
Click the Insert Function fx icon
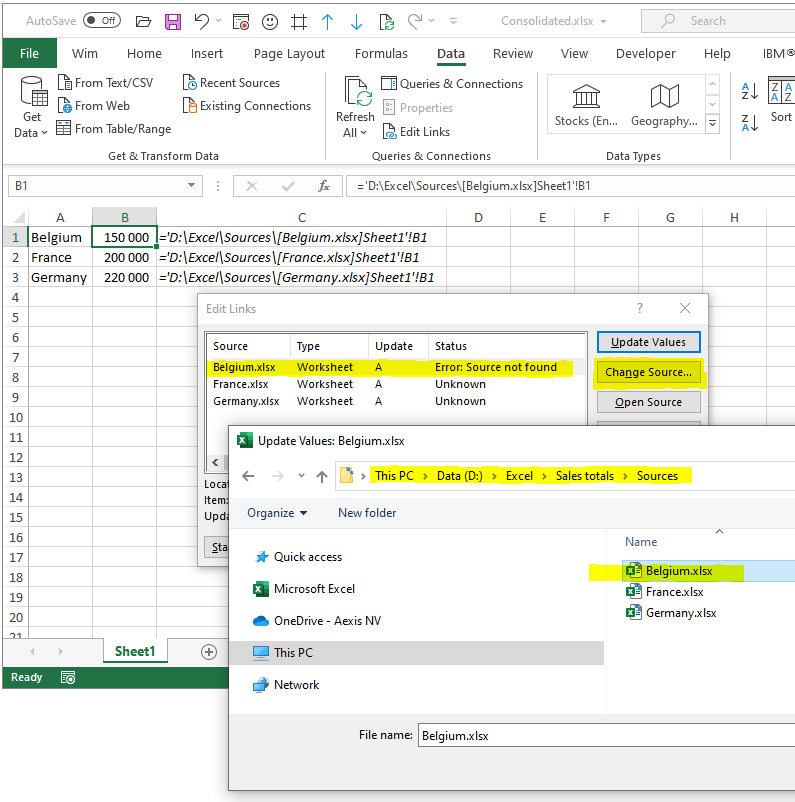[x=324, y=186]
